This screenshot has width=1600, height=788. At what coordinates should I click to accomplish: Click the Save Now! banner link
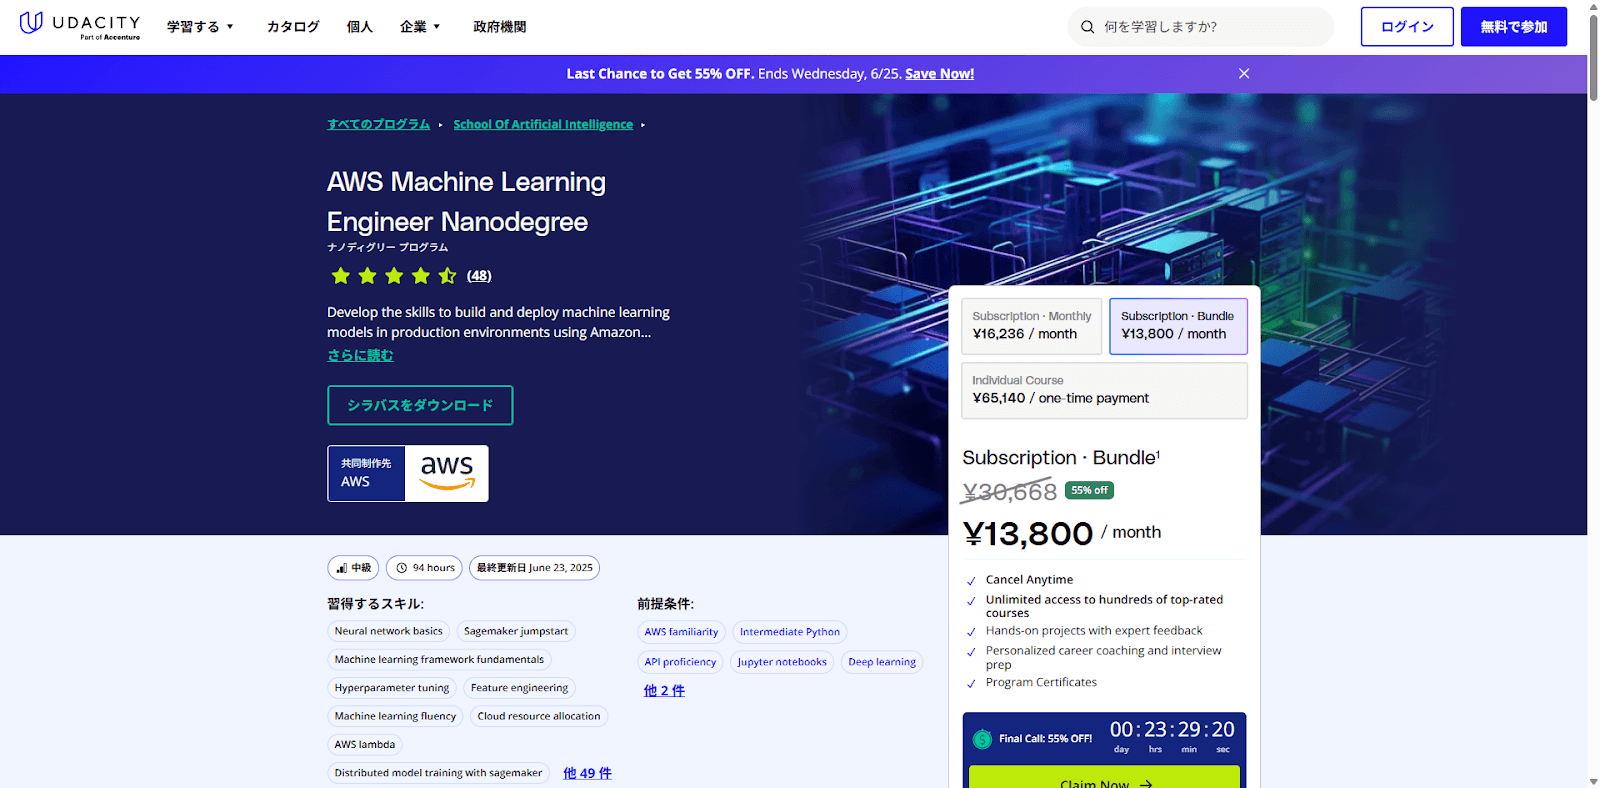pyautogui.click(x=939, y=74)
